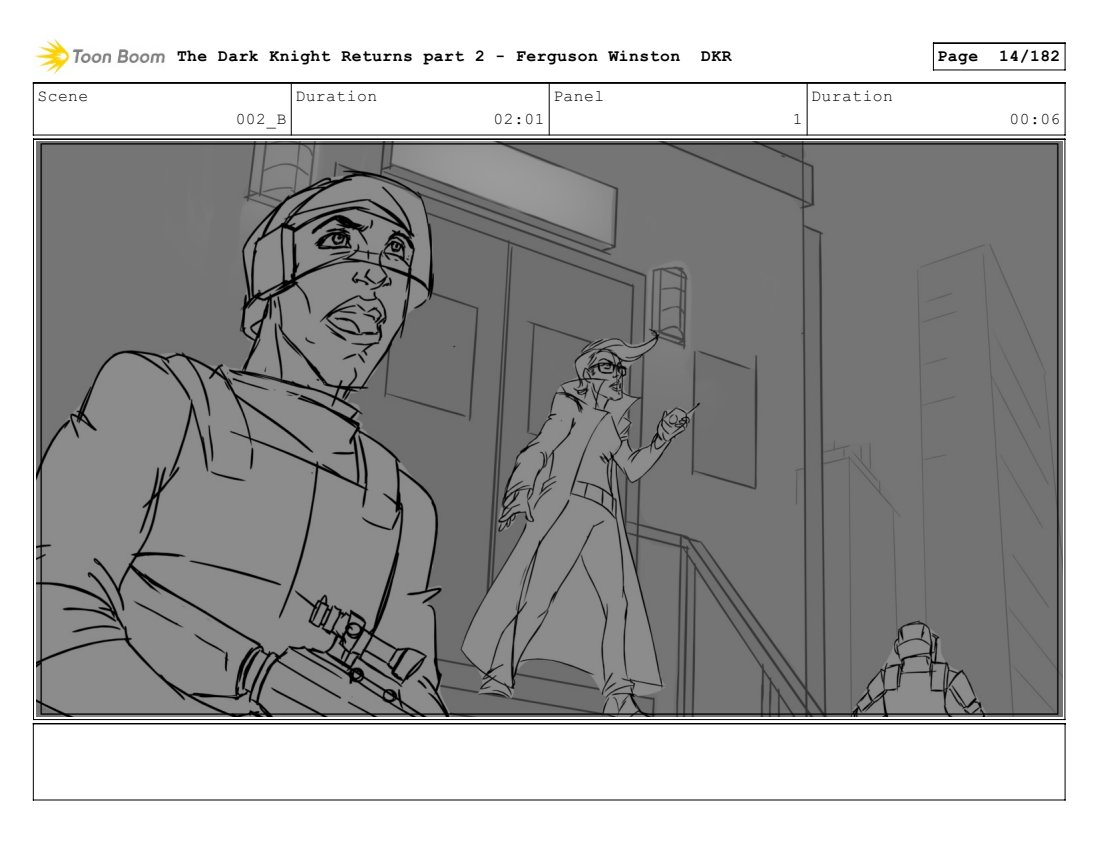Click the empty notes box below the panel
Screen dimensions: 1100x850
point(549,762)
